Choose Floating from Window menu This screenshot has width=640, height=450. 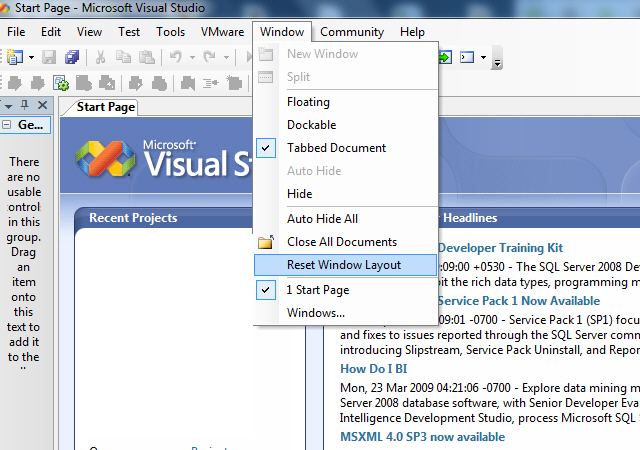point(346,102)
